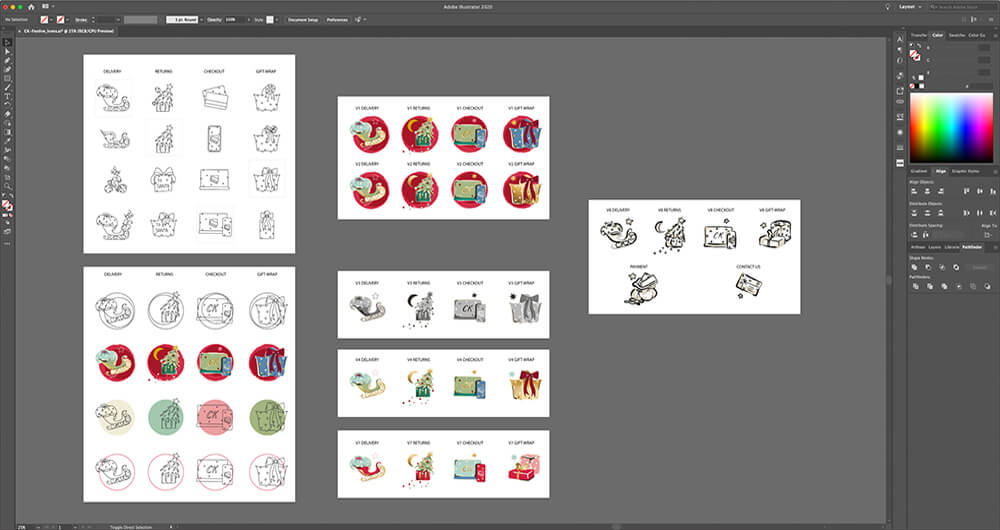Switch to the Layers panel tab
The width and height of the screenshot is (1000, 530).
click(934, 246)
